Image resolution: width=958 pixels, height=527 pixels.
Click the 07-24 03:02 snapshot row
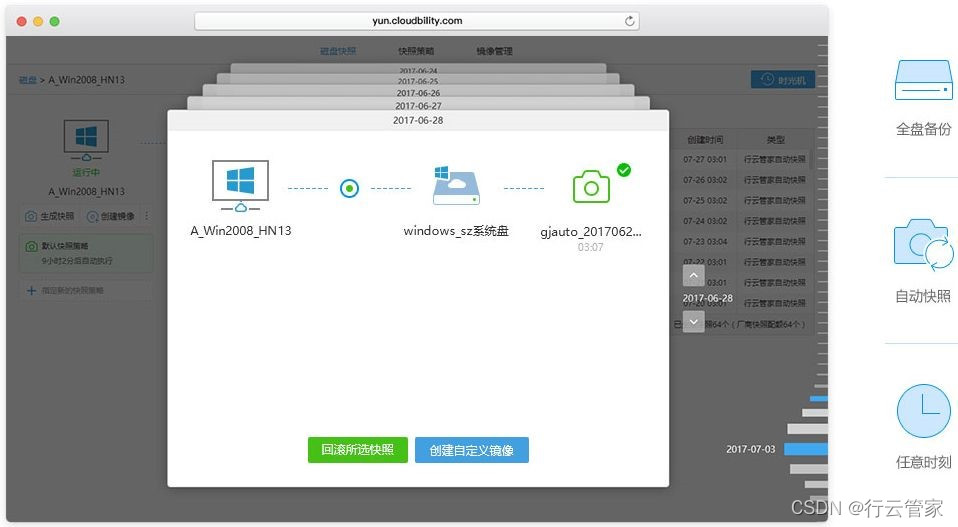(742, 221)
